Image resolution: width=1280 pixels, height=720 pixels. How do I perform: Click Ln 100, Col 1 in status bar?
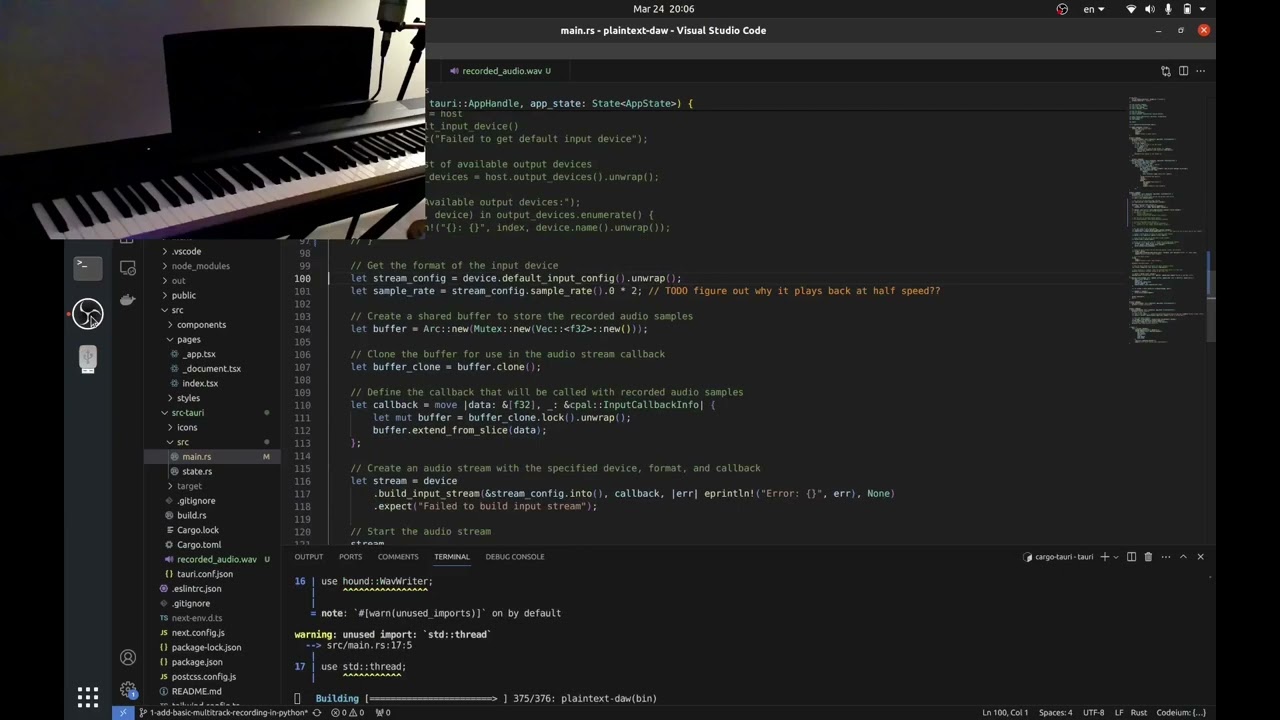1007,713
